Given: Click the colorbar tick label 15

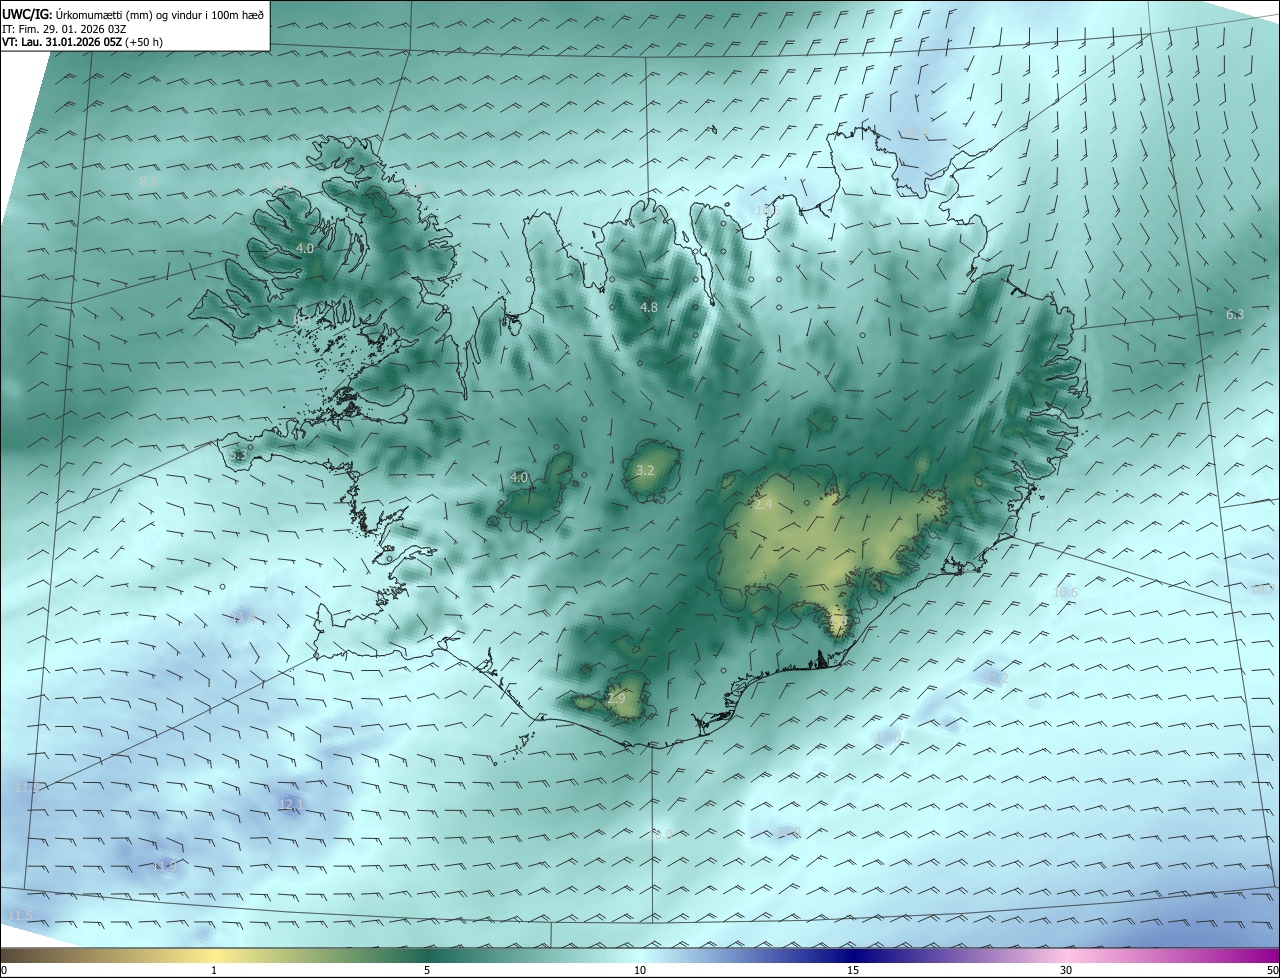Looking at the screenshot, I should point(853,971).
